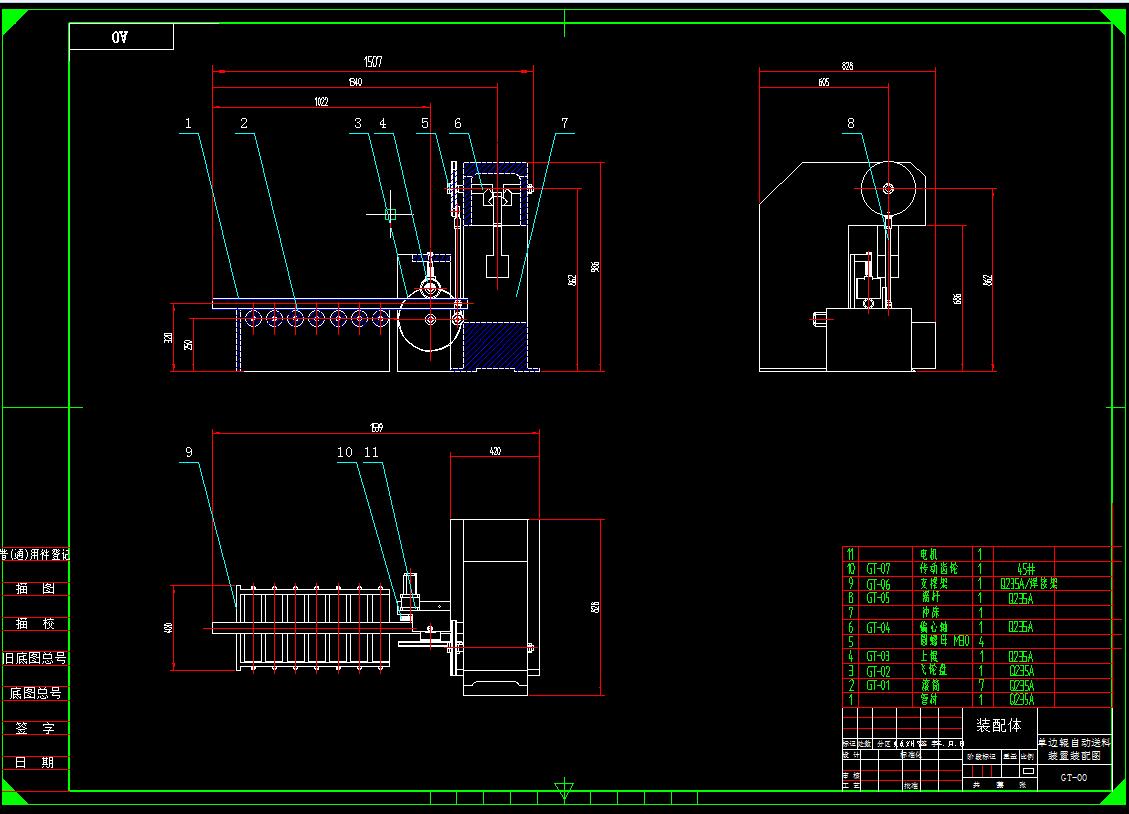The image size is (1129, 814).
Task: Click balloon number 4 leader label
Action: click(x=381, y=124)
